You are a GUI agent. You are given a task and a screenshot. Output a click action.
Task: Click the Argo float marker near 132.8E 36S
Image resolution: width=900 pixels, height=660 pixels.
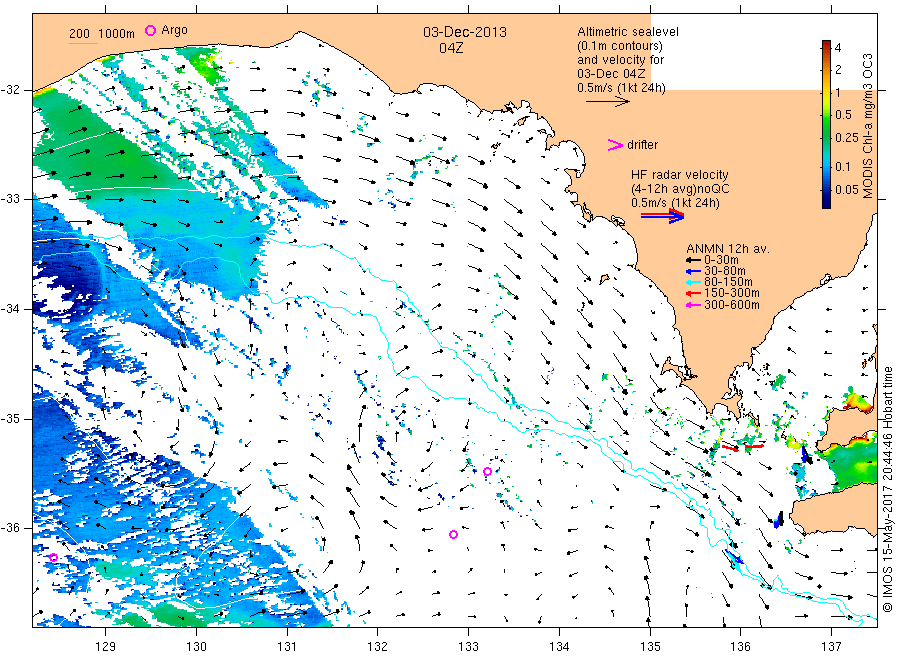453,534
